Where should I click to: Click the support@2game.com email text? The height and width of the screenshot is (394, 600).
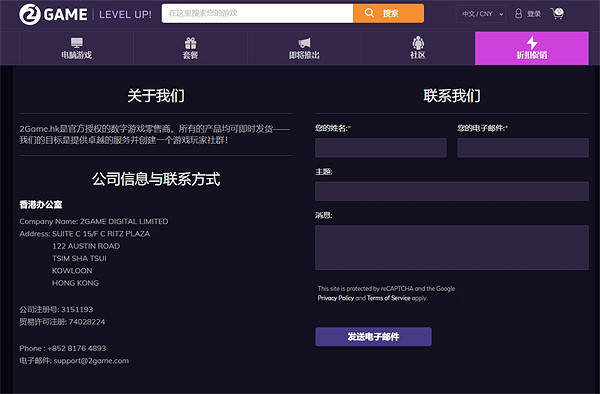coord(91,361)
